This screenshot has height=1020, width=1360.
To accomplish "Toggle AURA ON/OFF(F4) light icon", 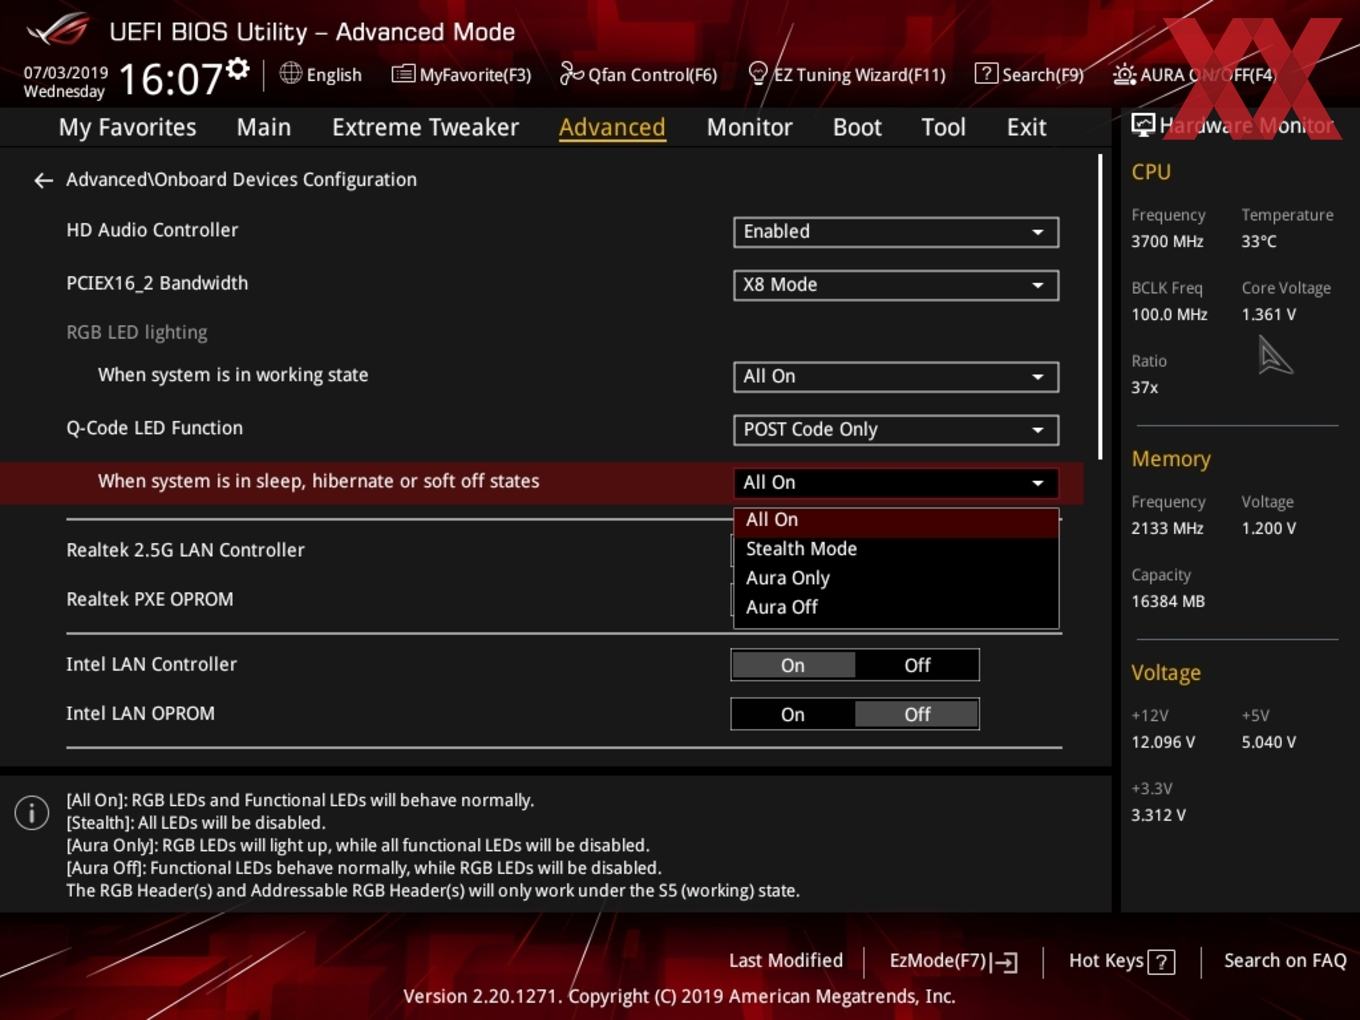I will (x=1124, y=74).
